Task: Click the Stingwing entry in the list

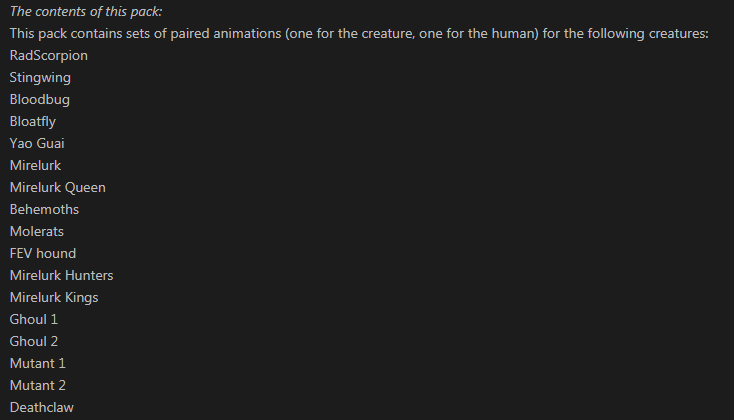Action: click(40, 78)
